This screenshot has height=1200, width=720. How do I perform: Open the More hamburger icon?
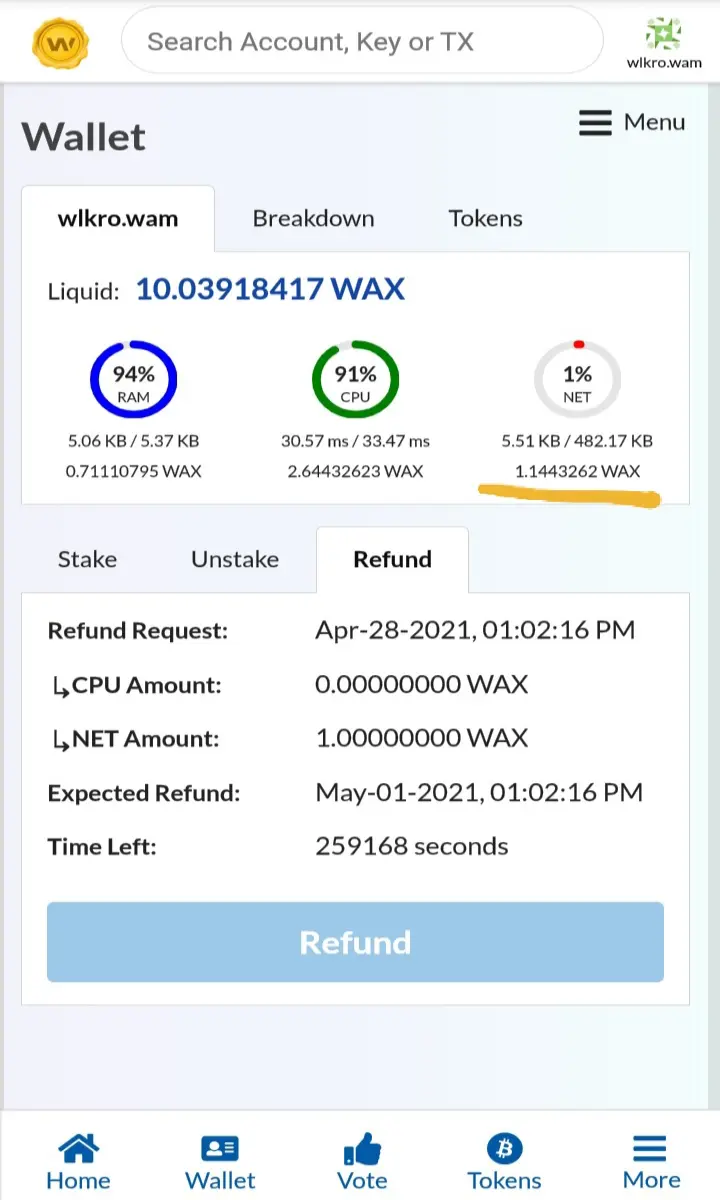click(651, 1148)
